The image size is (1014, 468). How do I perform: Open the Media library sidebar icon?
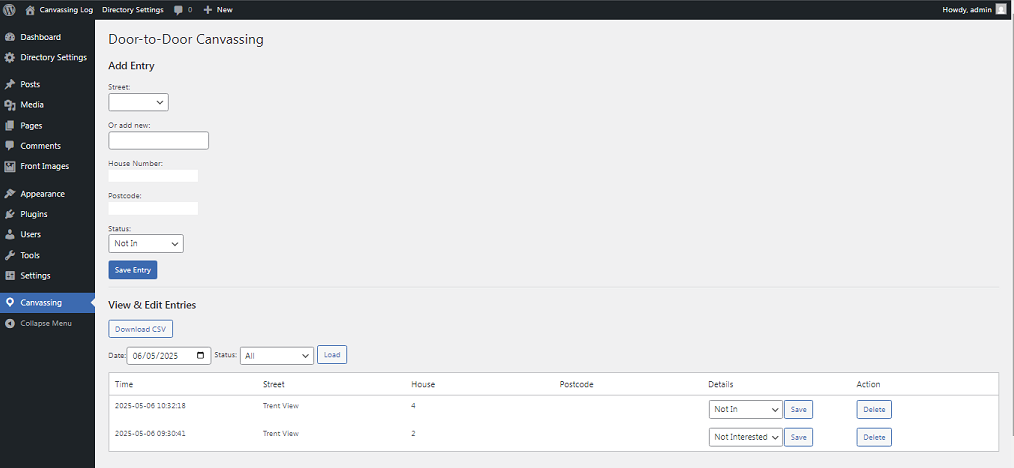click(x=10, y=105)
